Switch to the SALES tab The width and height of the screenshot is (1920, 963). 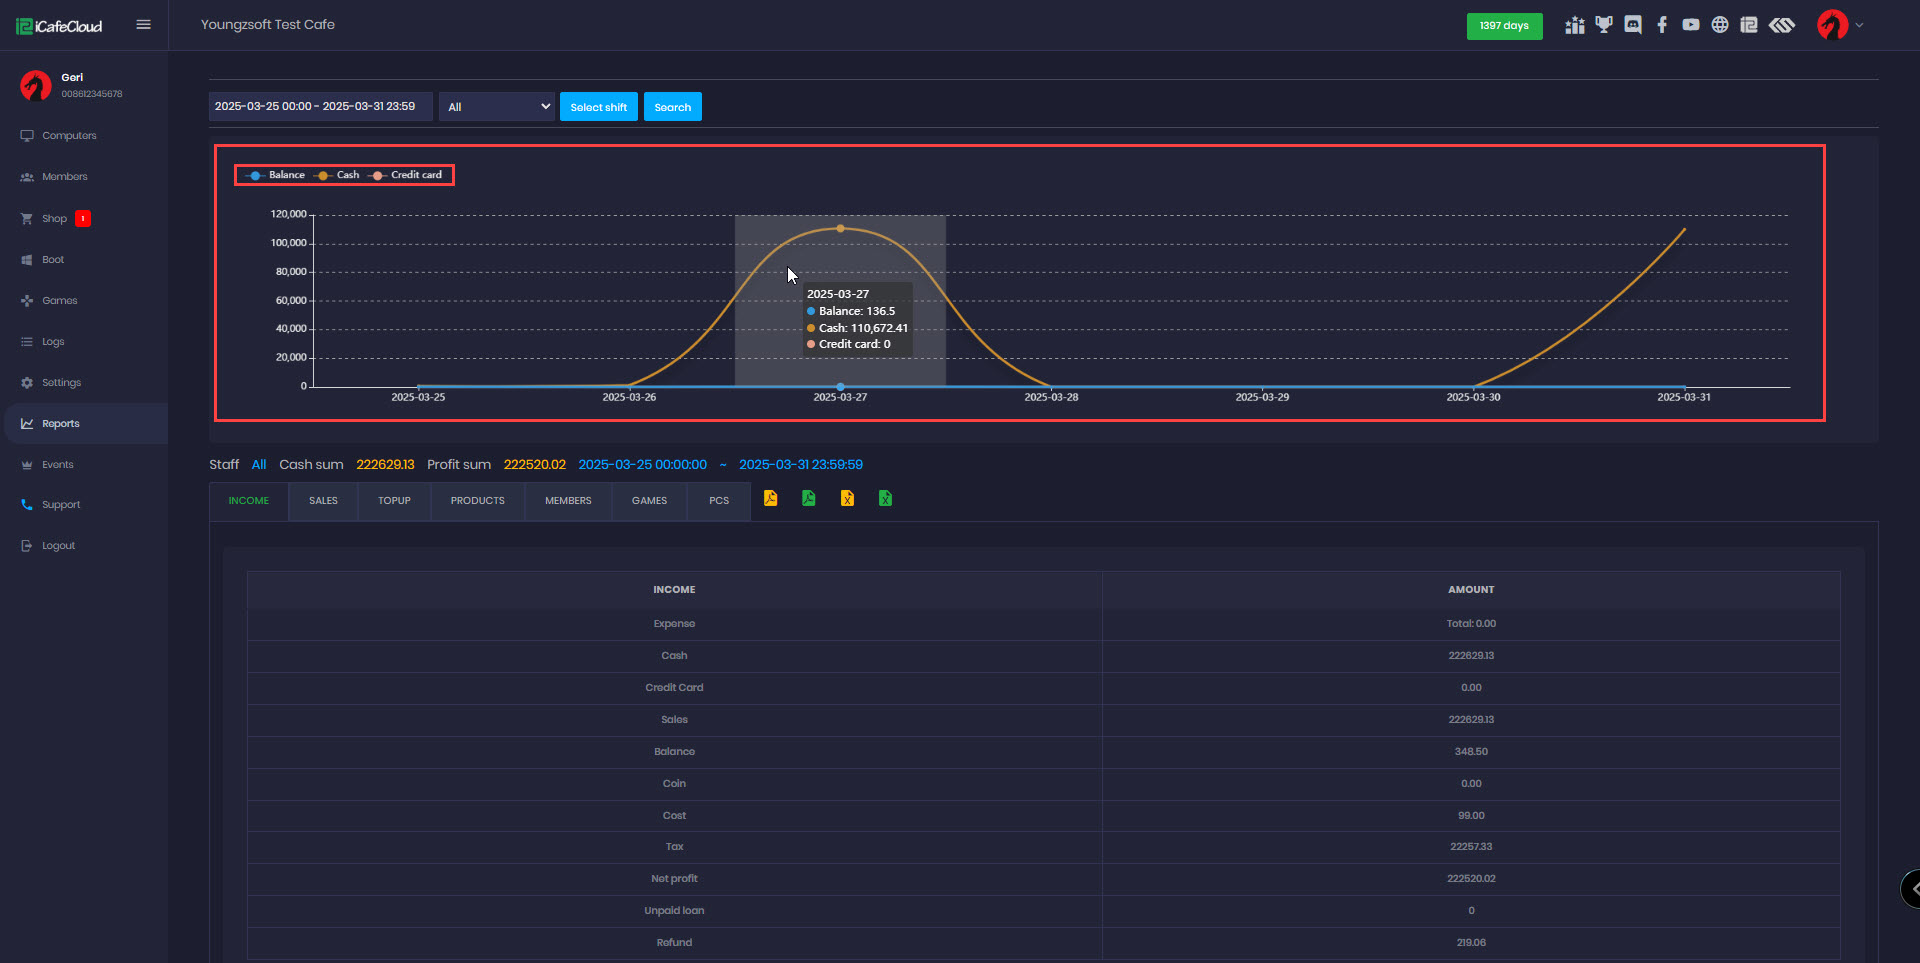click(x=323, y=501)
